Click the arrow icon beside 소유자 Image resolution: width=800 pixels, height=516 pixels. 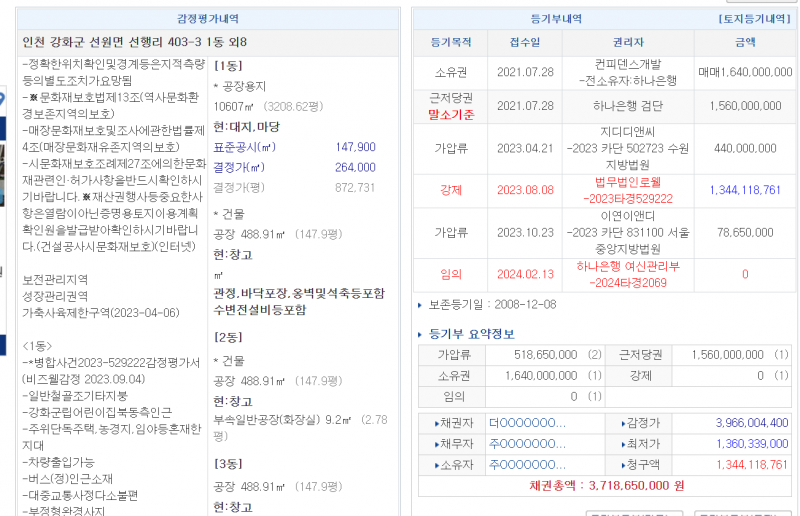pyautogui.click(x=436, y=462)
